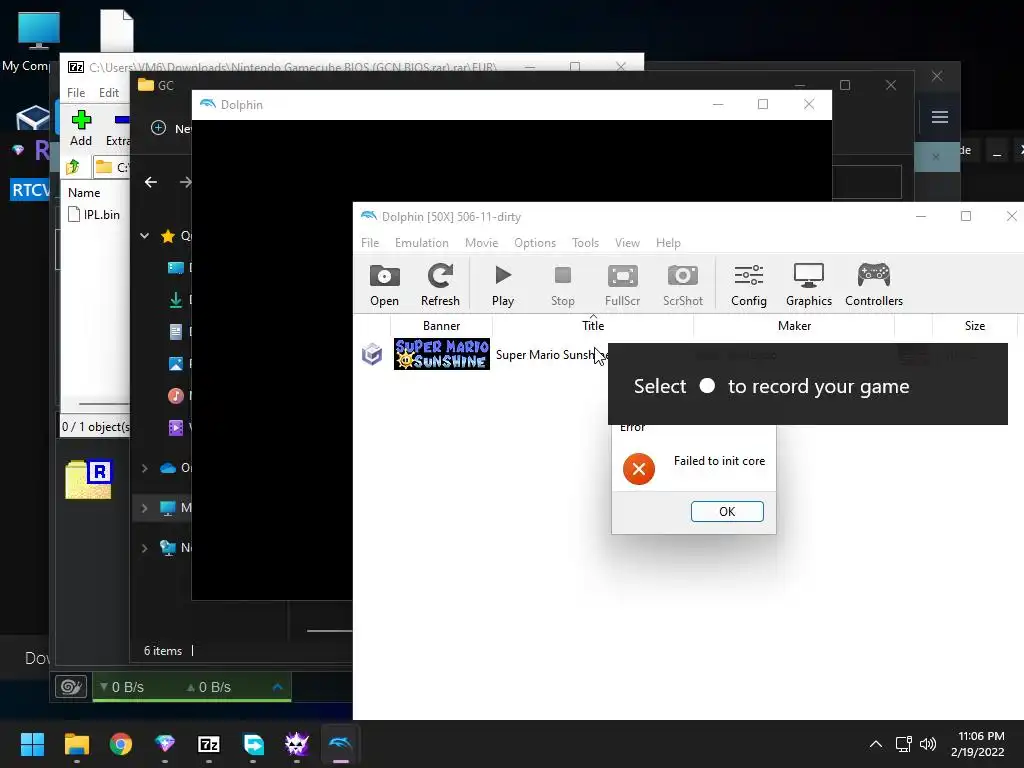Viewport: 1024px width, 768px height.
Task: Click Name column header in 7-Zip
Action: pyautogui.click(x=84, y=193)
